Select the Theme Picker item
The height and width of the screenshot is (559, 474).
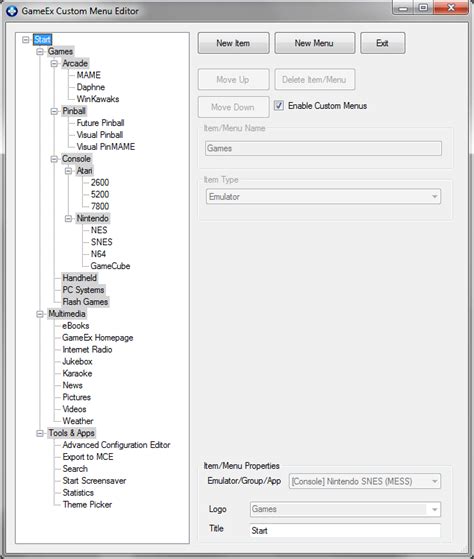click(x=87, y=505)
